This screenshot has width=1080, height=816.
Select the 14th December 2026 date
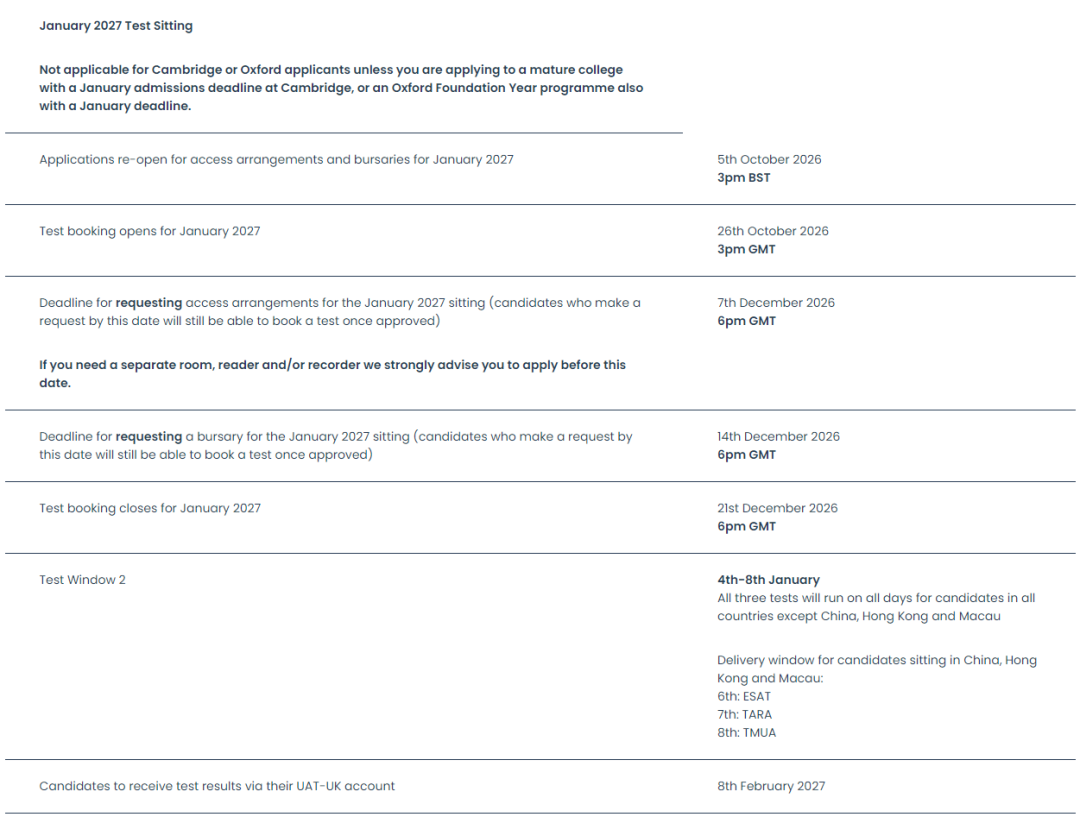[x=778, y=437]
